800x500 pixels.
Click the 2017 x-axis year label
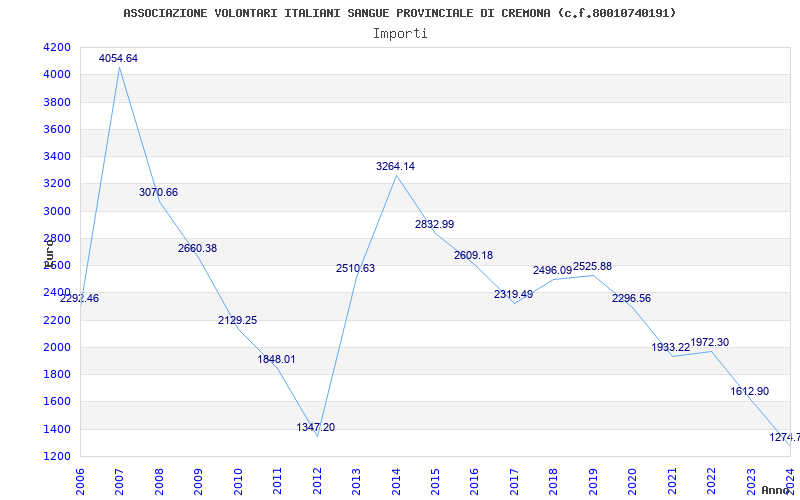(x=514, y=481)
